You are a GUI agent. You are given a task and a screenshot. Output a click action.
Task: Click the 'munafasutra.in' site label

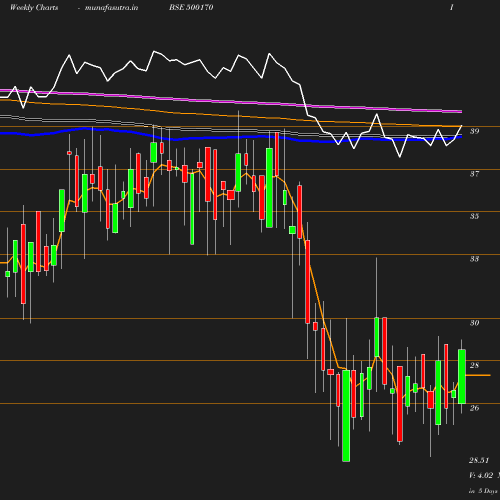[111, 7]
